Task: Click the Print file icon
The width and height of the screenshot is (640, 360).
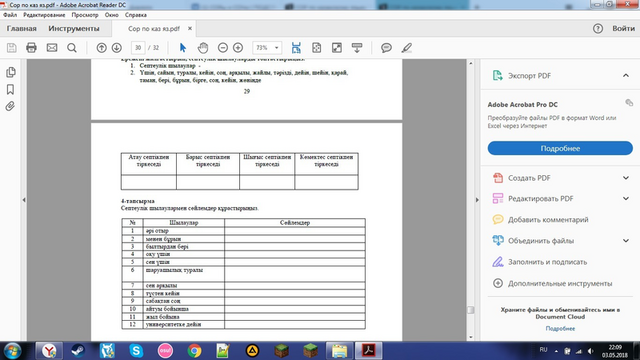Action: coord(31,48)
